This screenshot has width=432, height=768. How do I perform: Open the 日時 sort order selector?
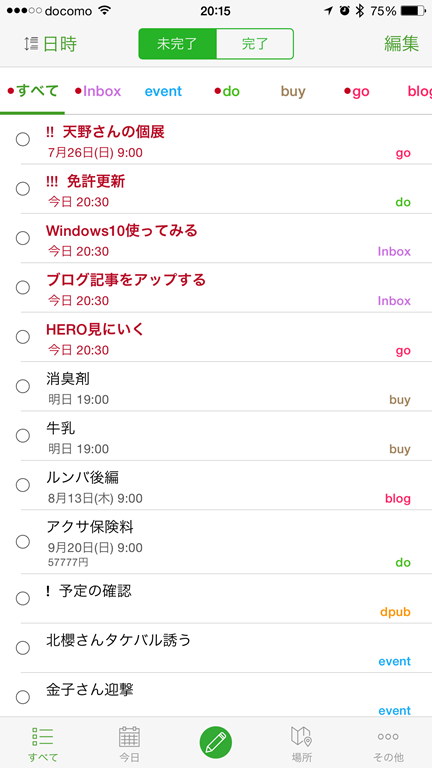(60, 44)
